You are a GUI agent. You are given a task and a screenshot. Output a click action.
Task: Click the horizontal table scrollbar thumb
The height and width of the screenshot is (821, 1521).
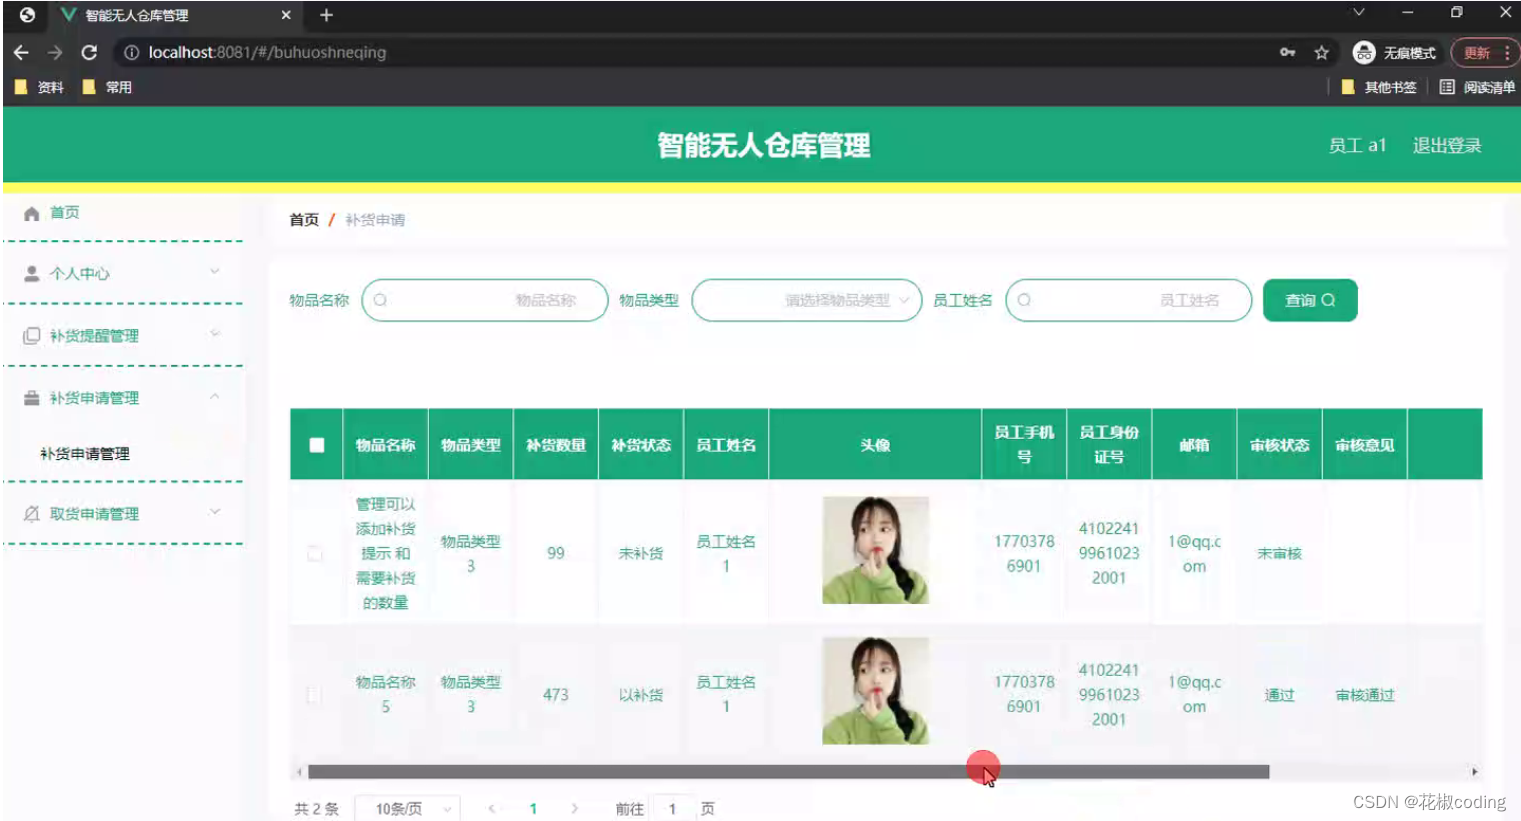pos(788,772)
